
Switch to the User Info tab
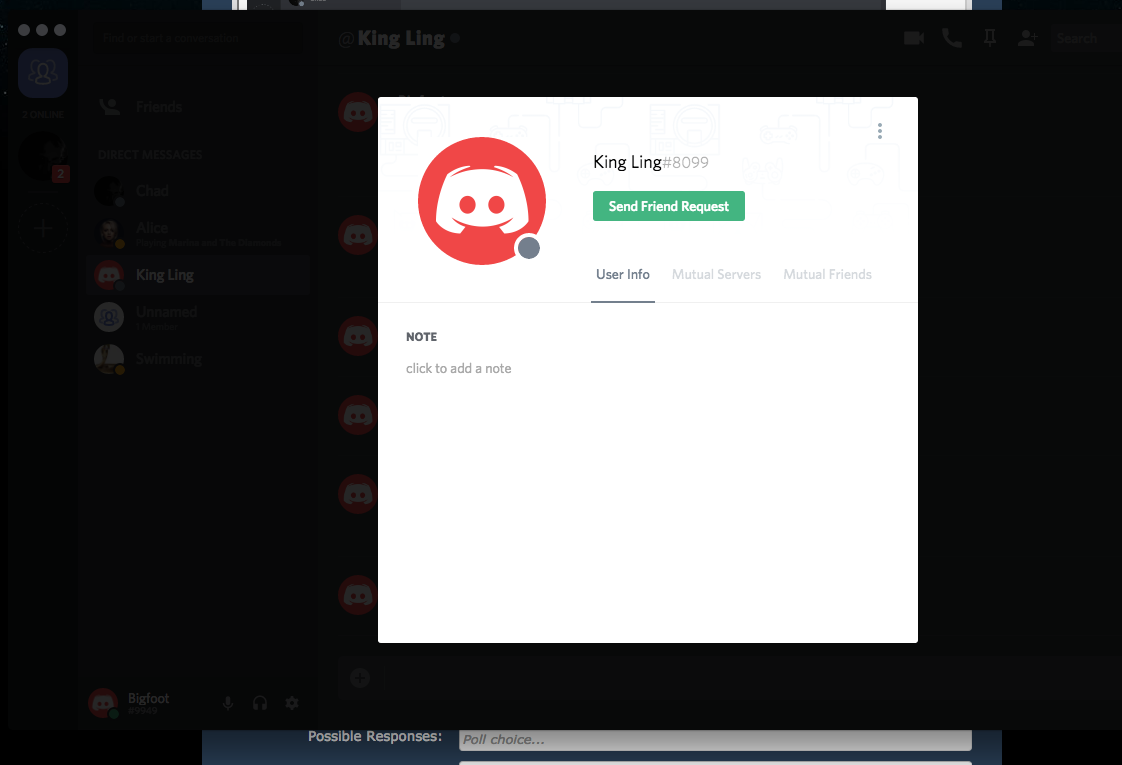(x=623, y=275)
